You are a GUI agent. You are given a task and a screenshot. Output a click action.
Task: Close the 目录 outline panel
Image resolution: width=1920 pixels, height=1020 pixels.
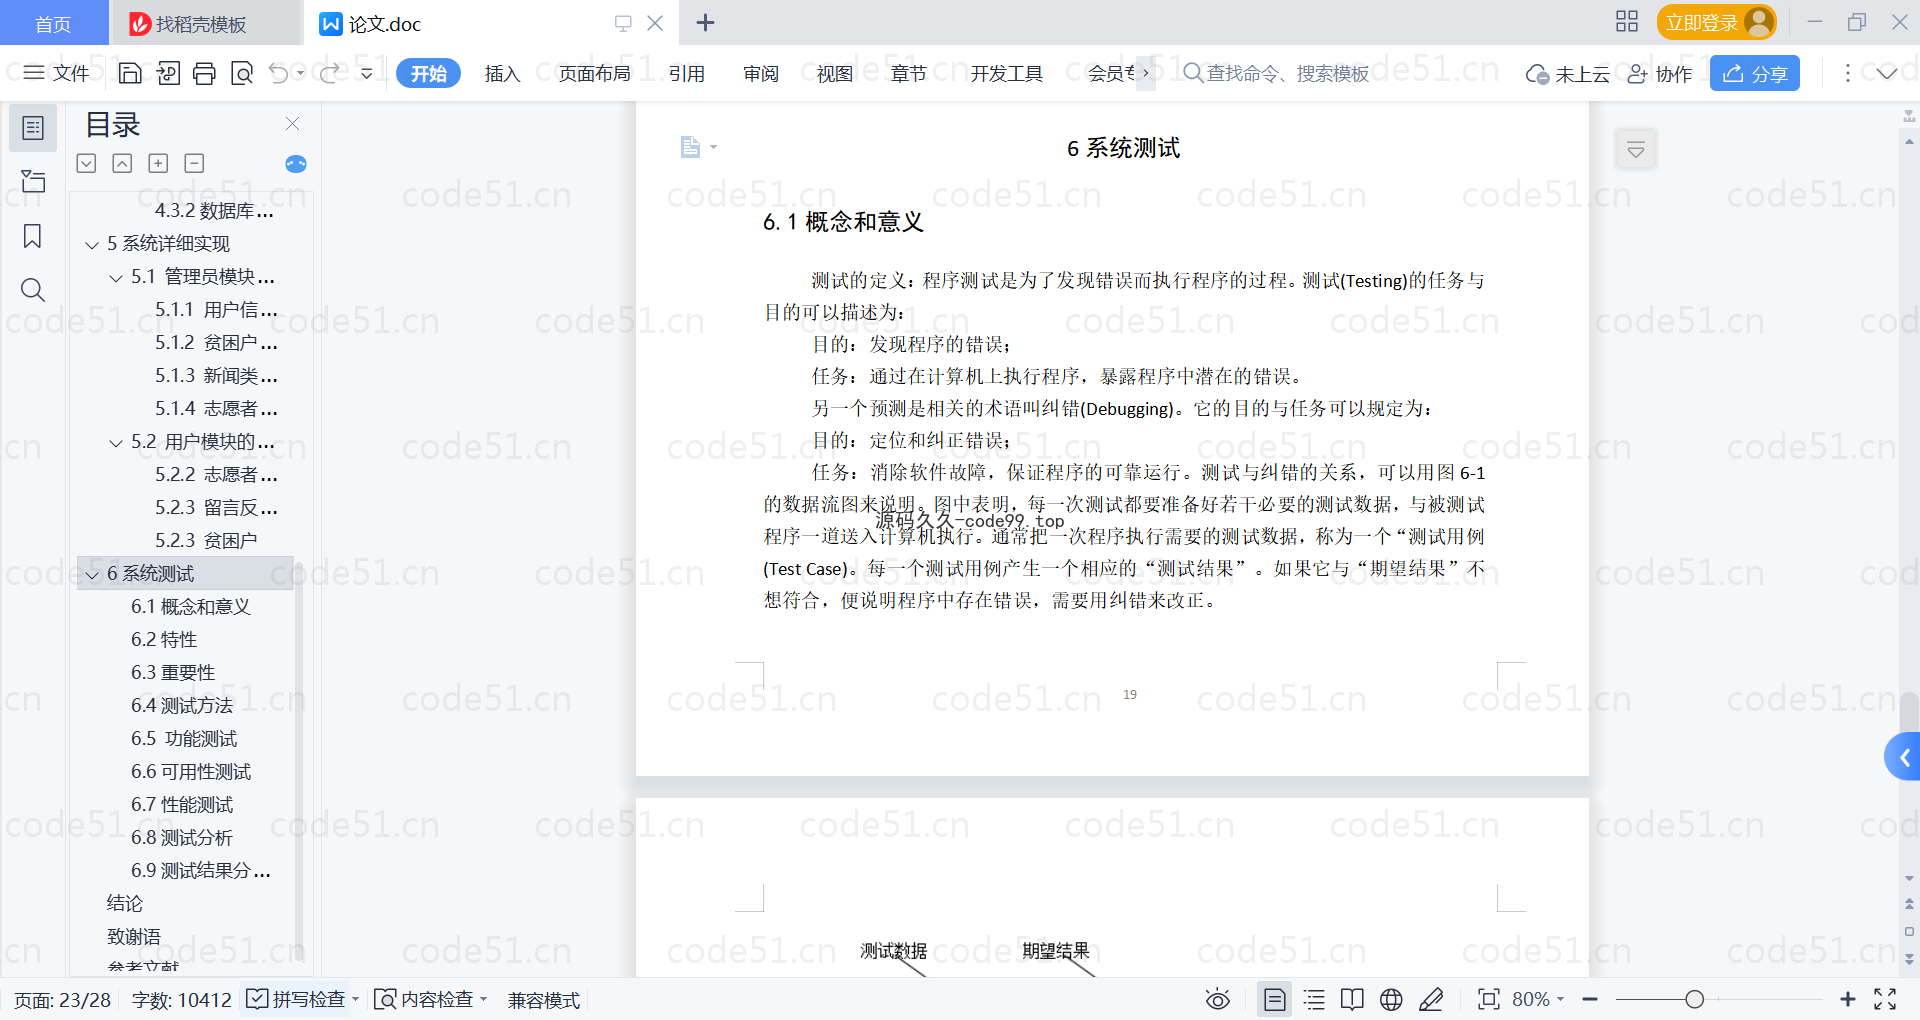pos(293,124)
